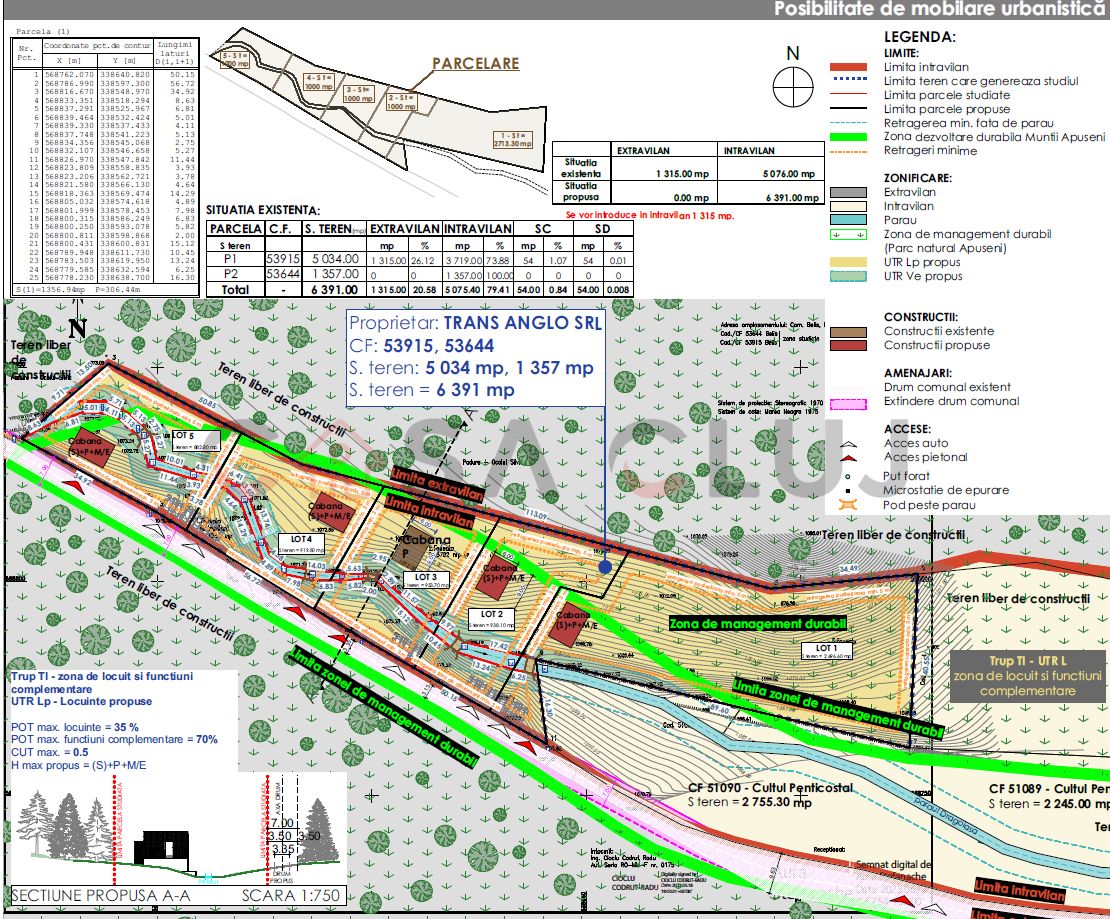Click the S. teren = 6 391 mp line
1110x919 pixels.
tap(432, 390)
